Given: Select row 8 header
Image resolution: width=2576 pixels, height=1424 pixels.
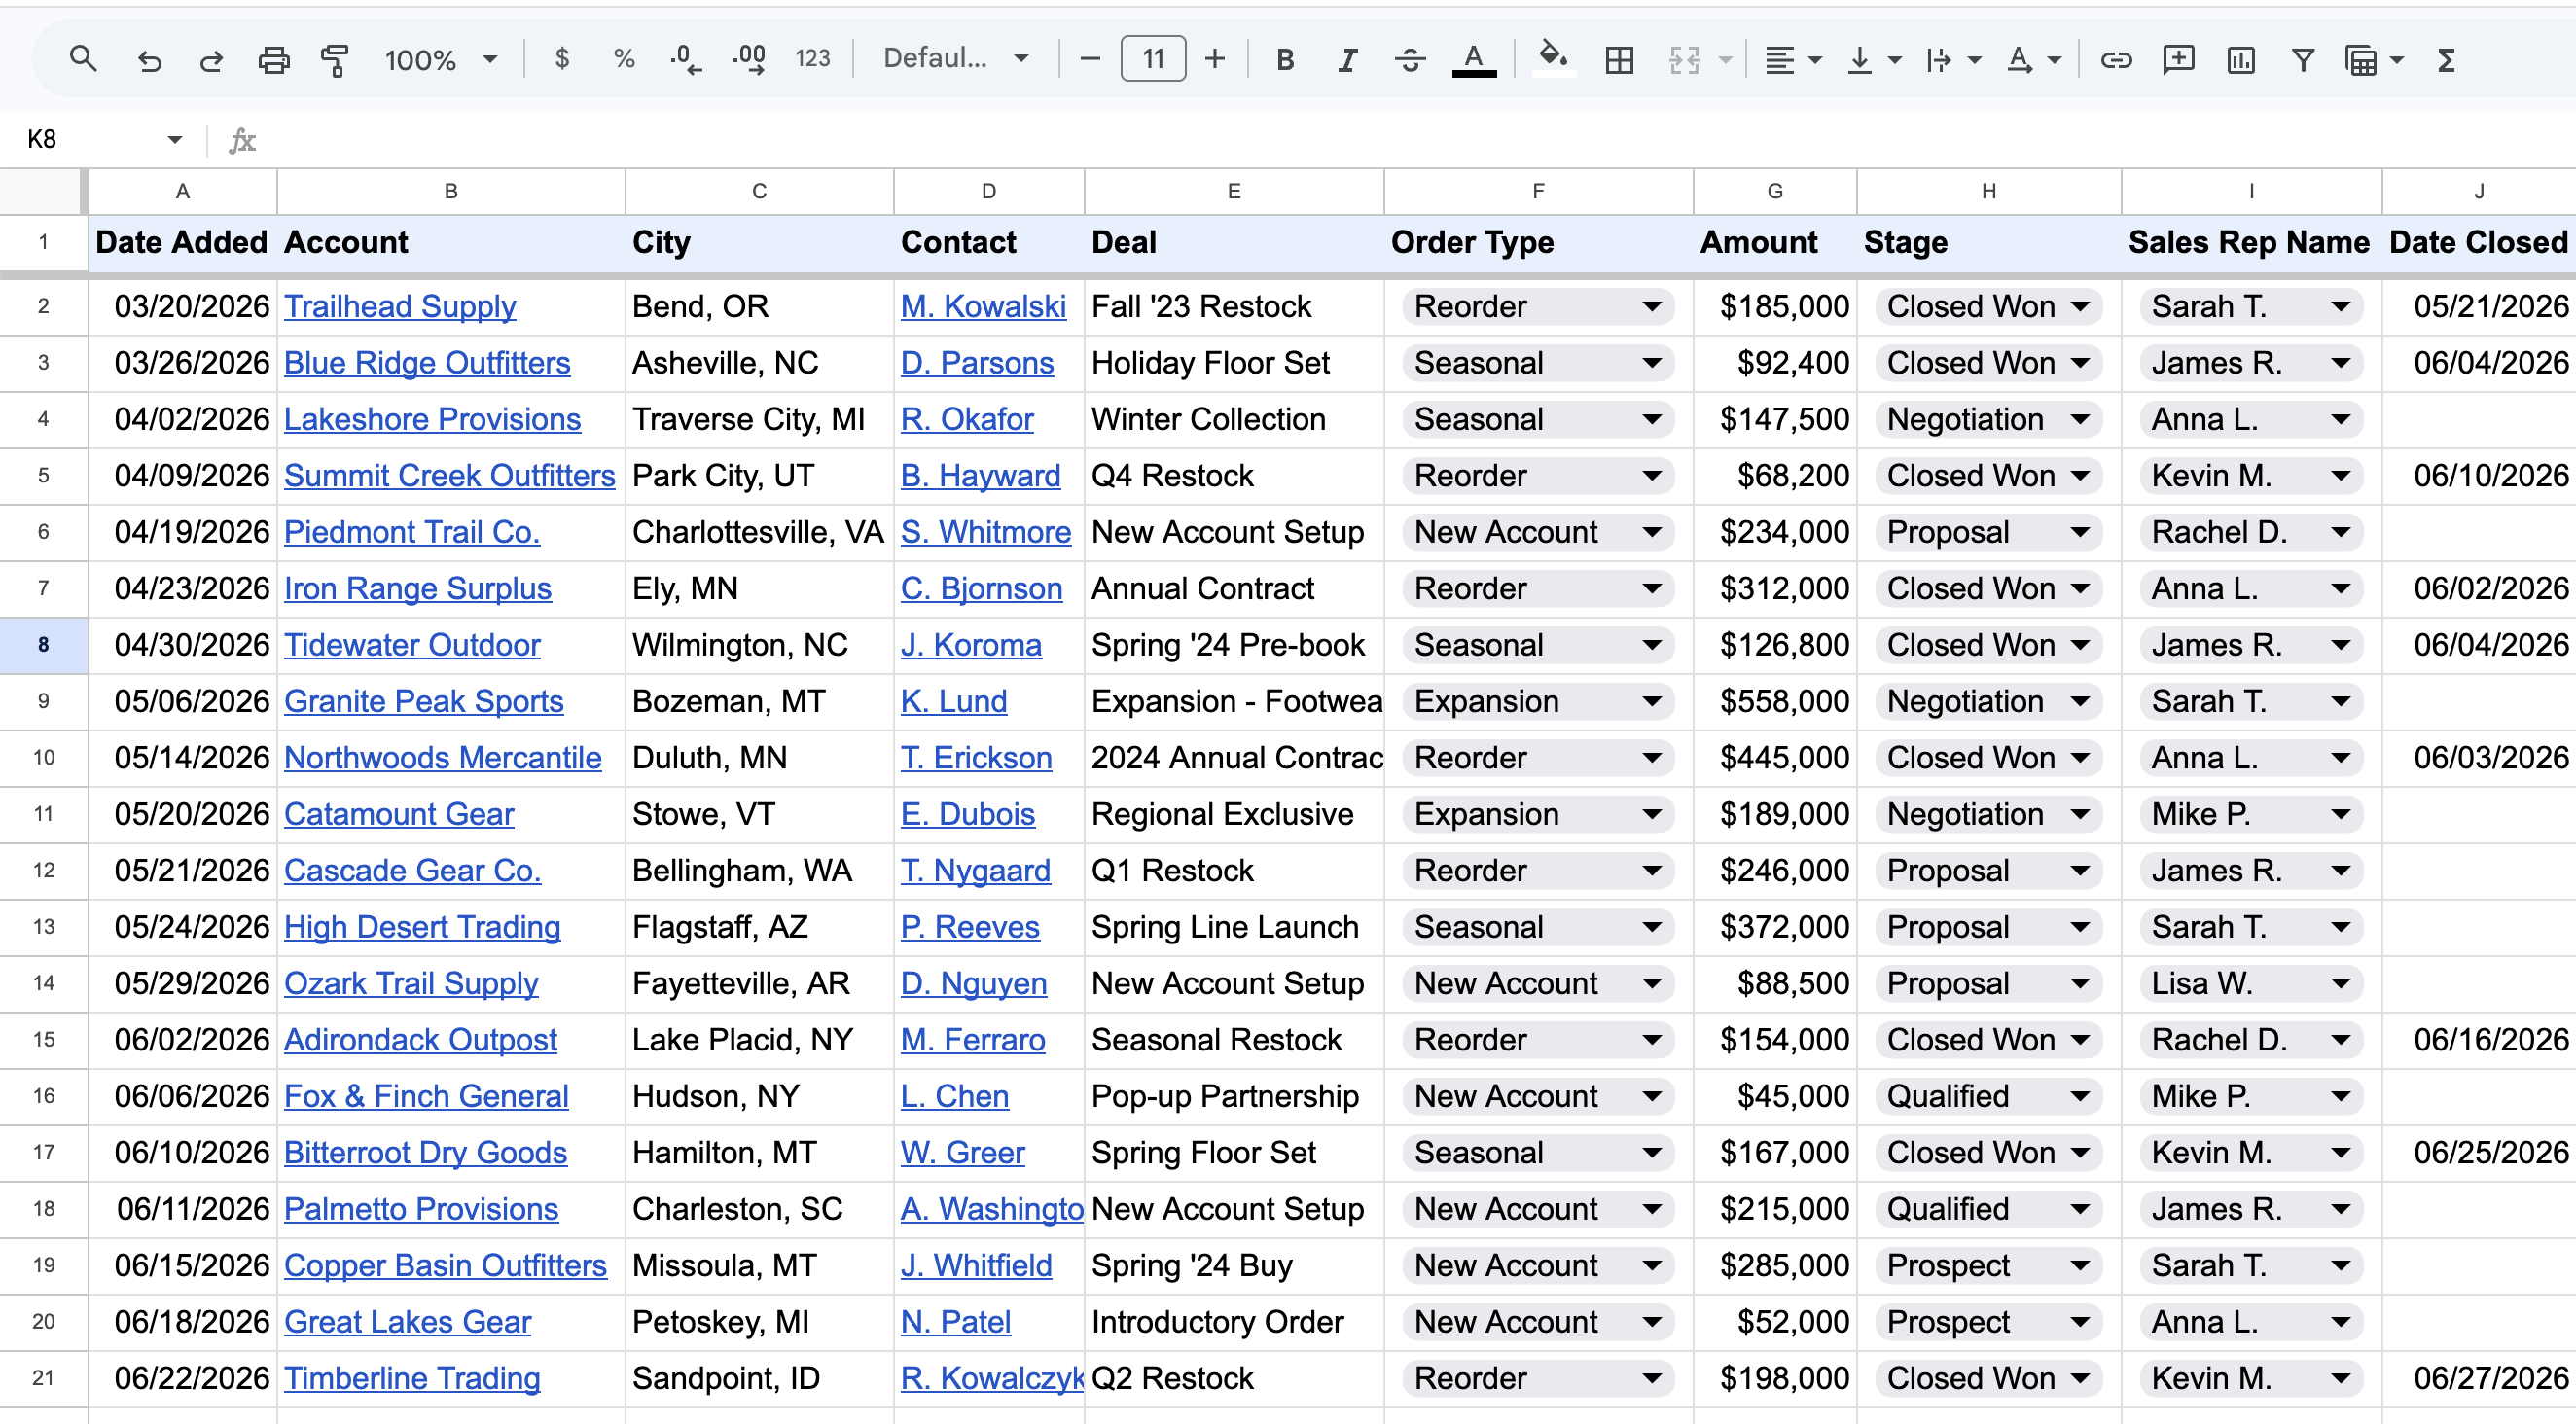Looking at the screenshot, I should coord(43,645).
